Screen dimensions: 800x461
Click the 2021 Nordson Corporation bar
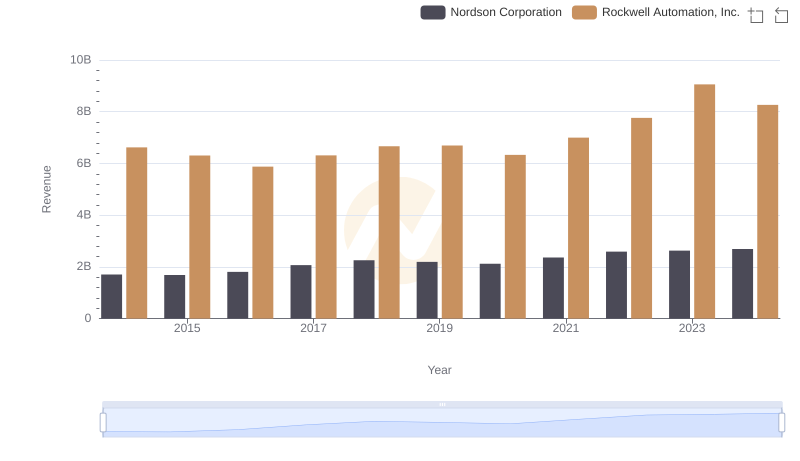click(553, 288)
